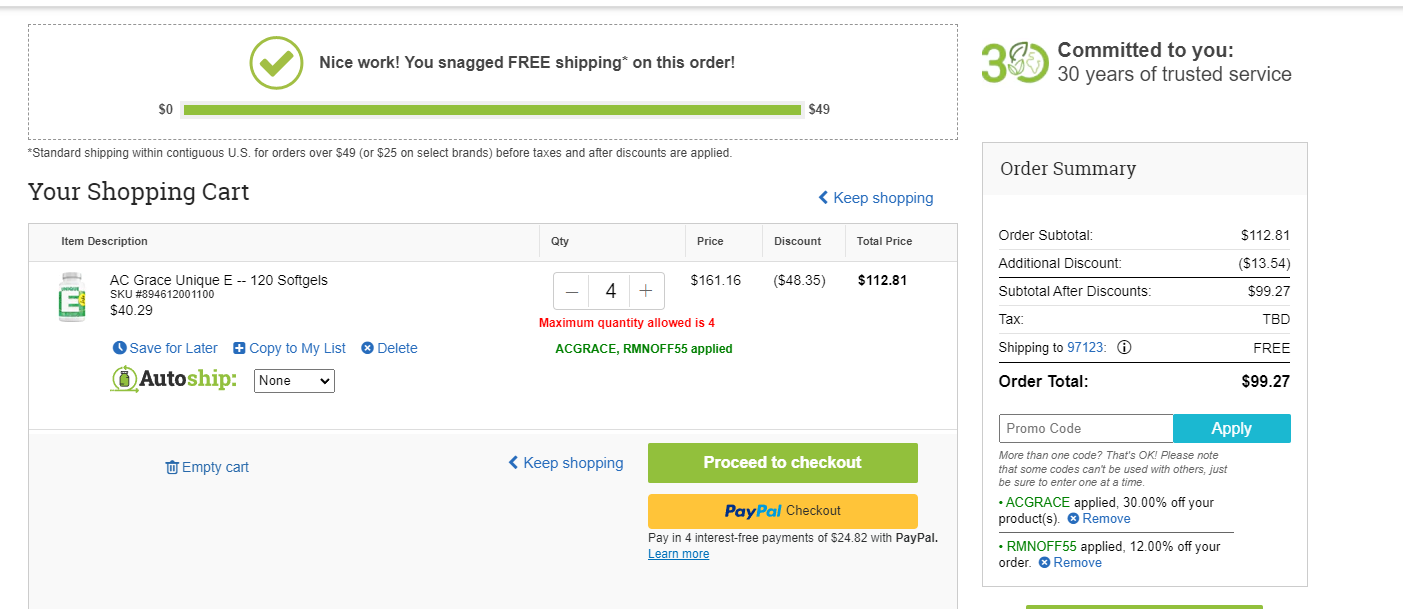Click the plus icon beside Copy to My List
The height and width of the screenshot is (609, 1403).
click(239, 348)
